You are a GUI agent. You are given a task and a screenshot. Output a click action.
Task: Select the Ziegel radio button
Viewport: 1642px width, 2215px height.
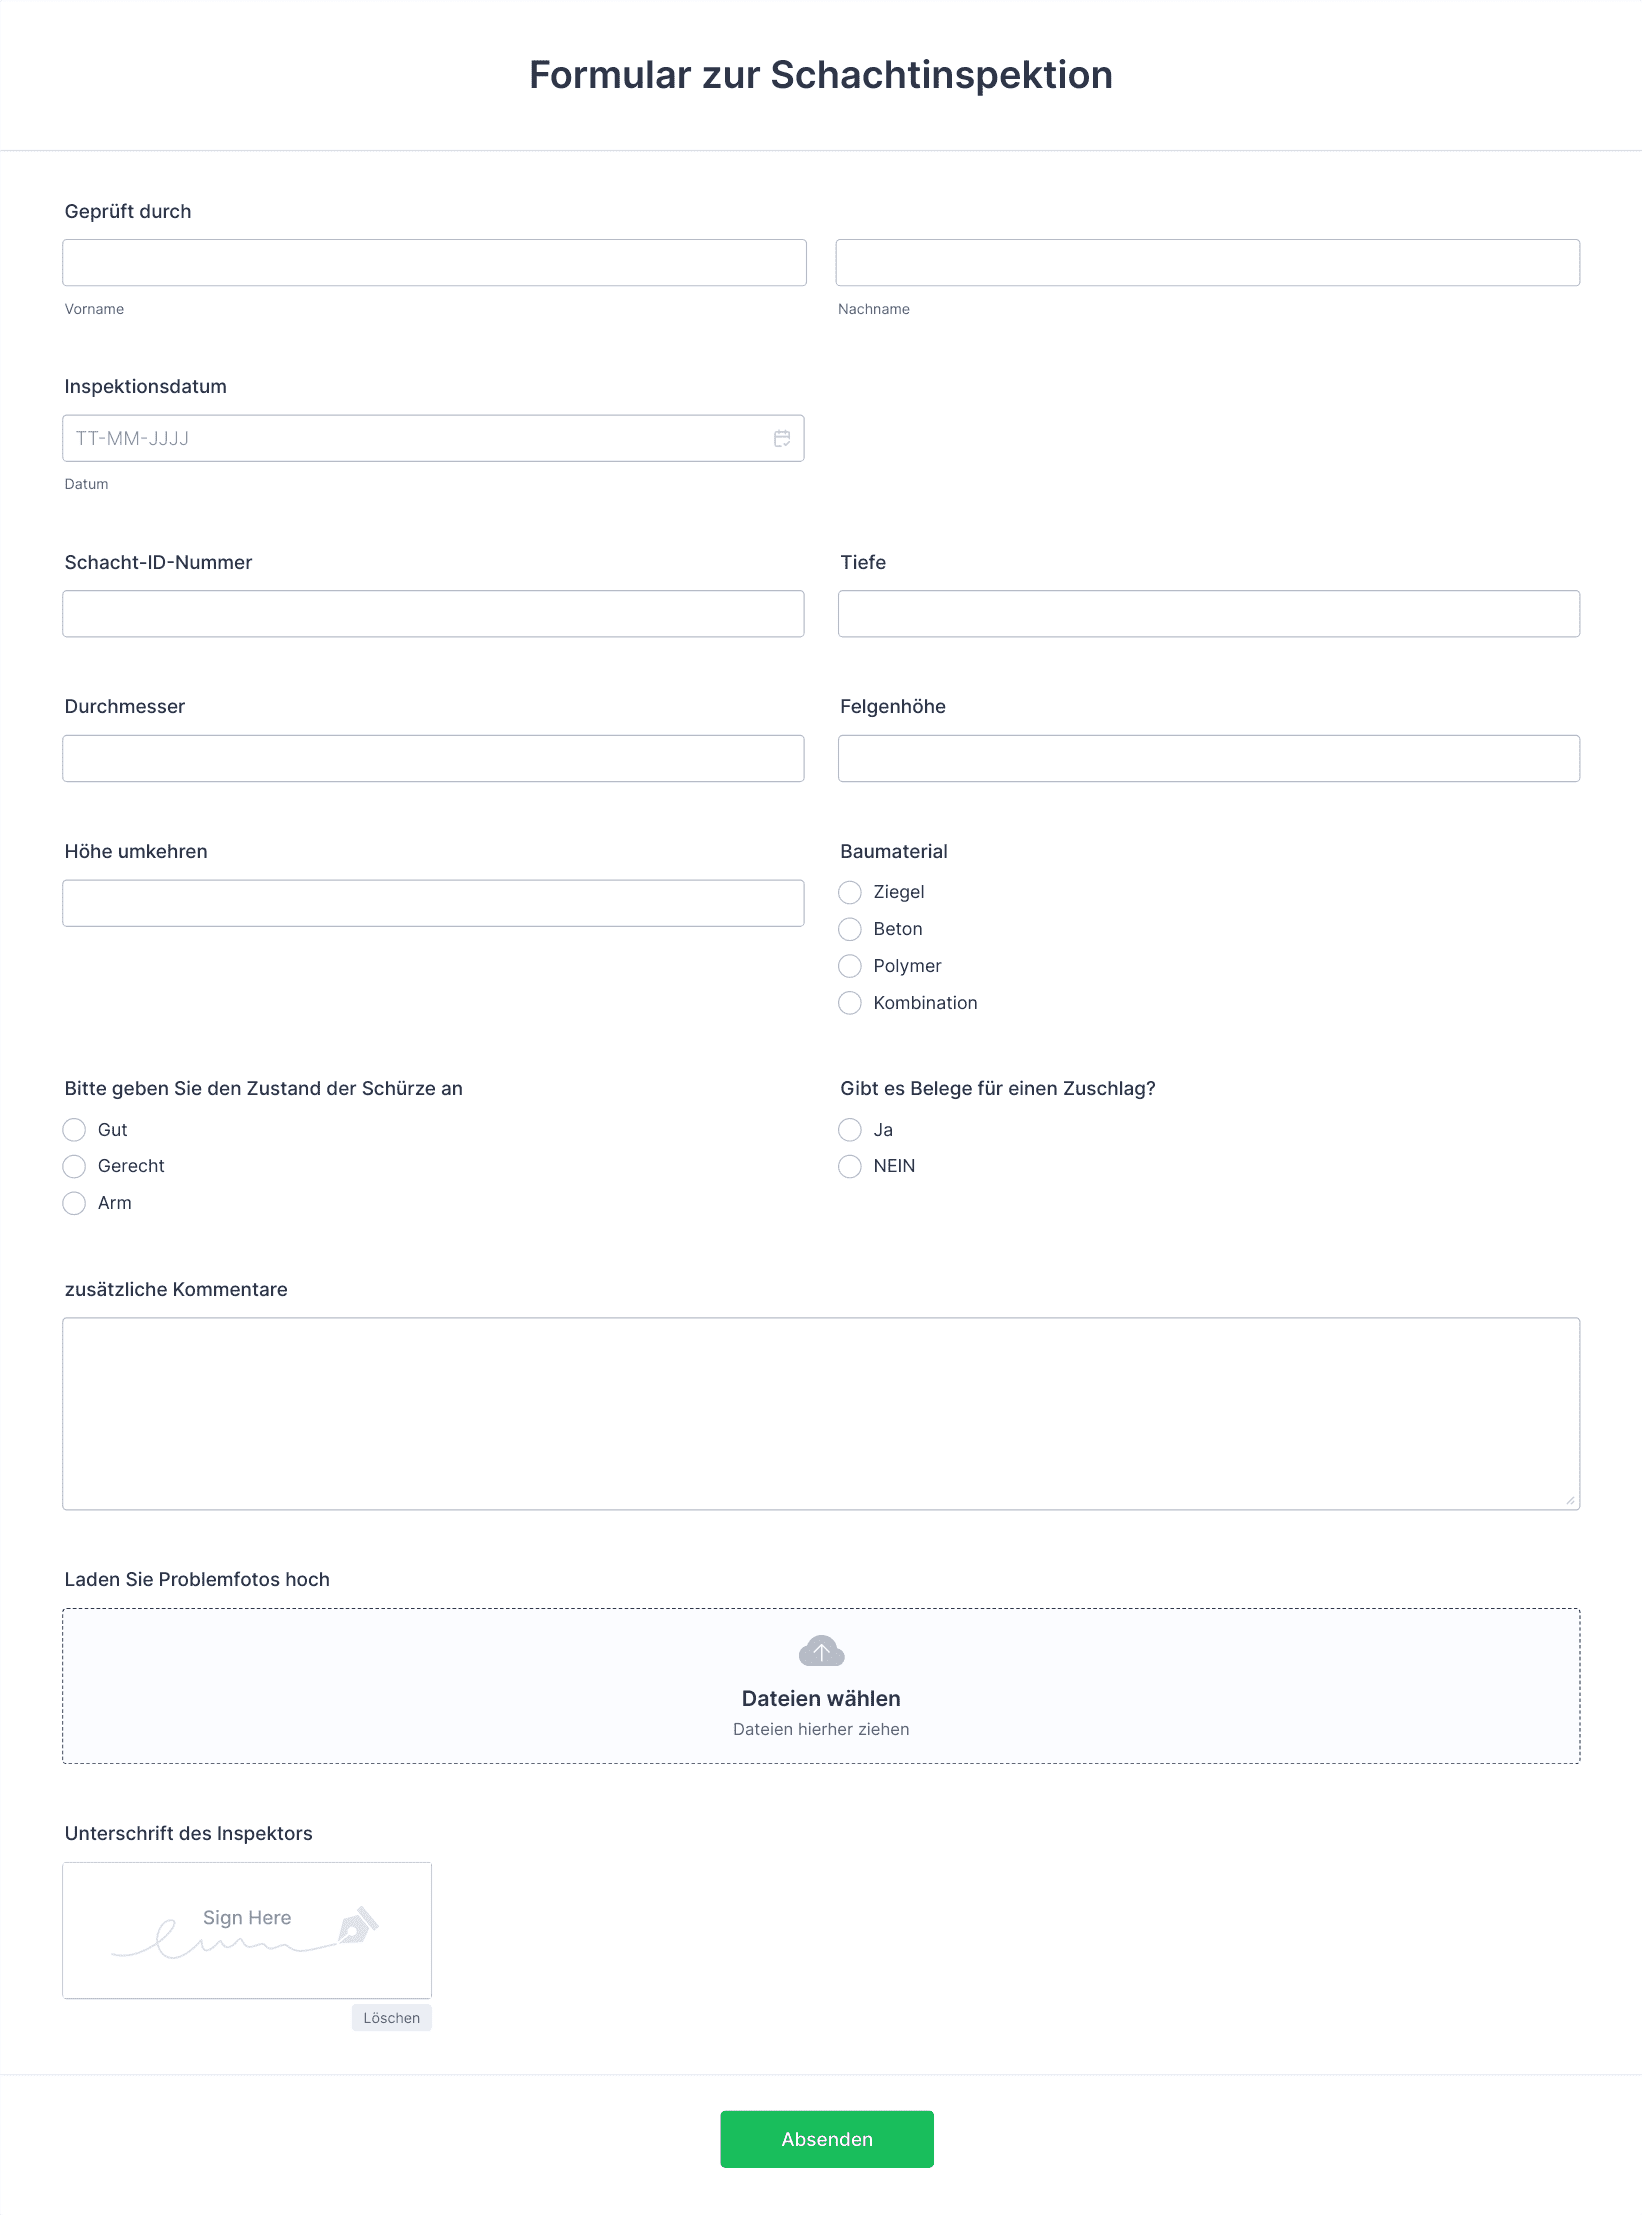point(850,892)
